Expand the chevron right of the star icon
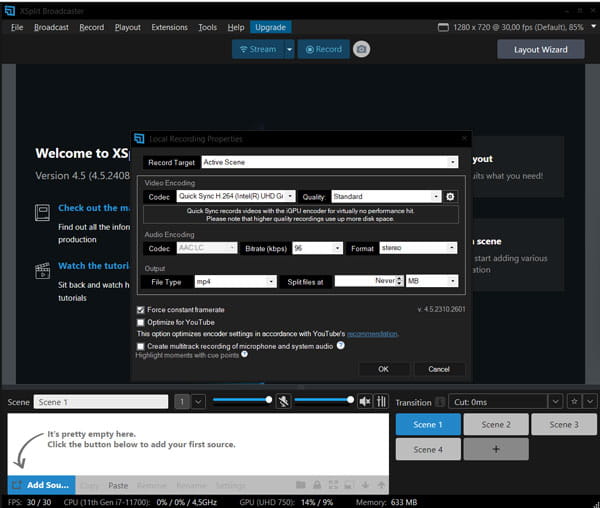 (590, 402)
